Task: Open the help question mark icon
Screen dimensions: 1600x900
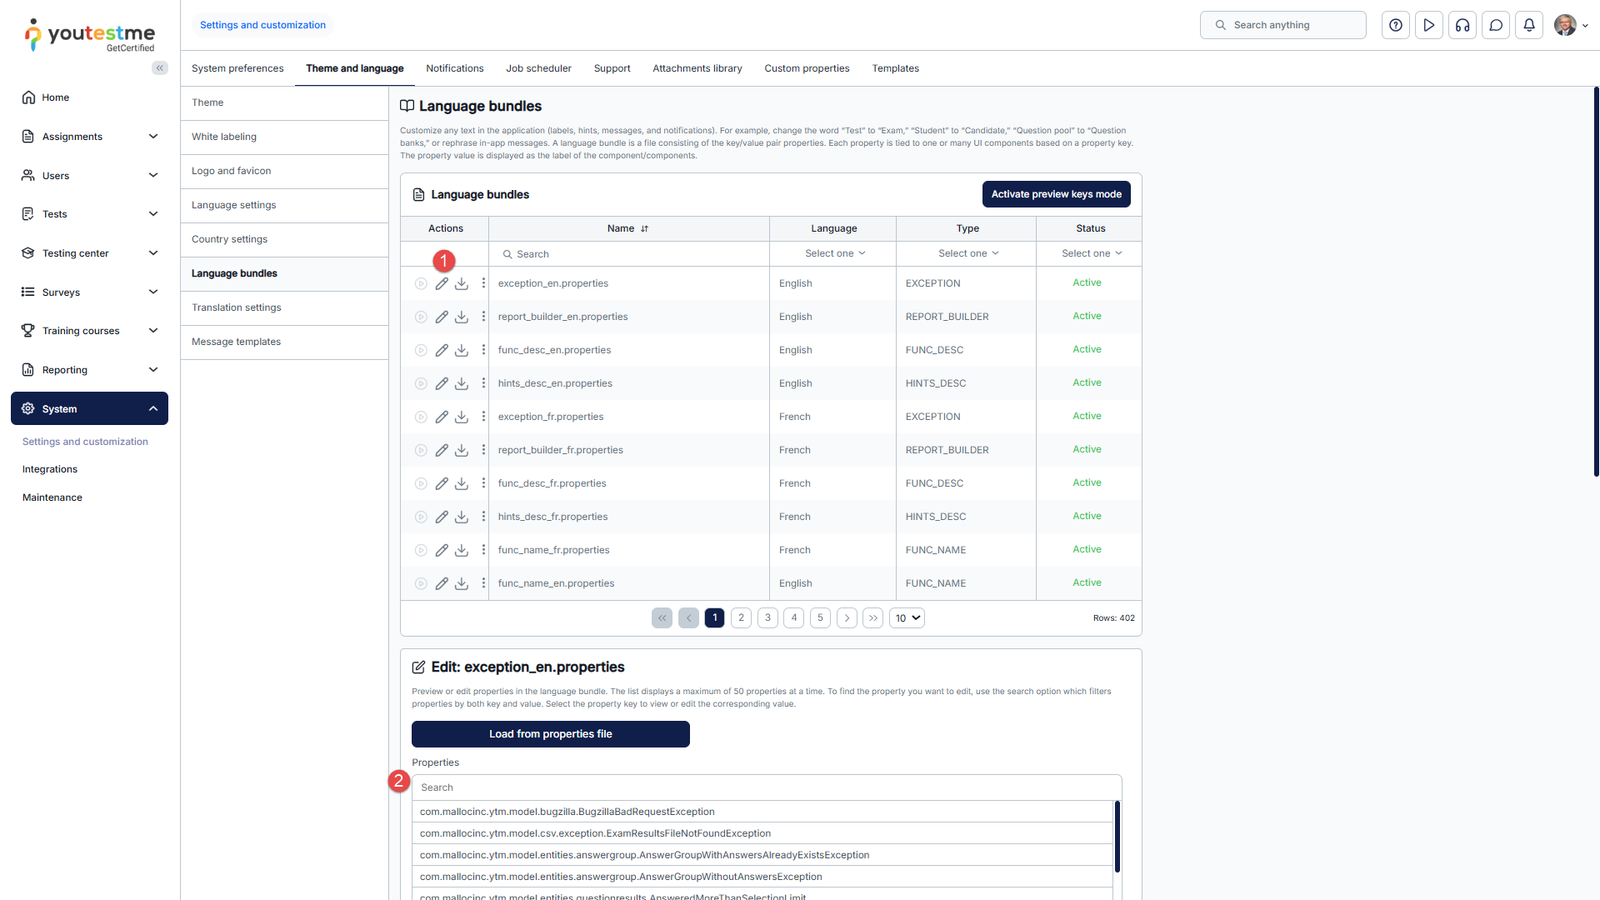Action: (1395, 25)
